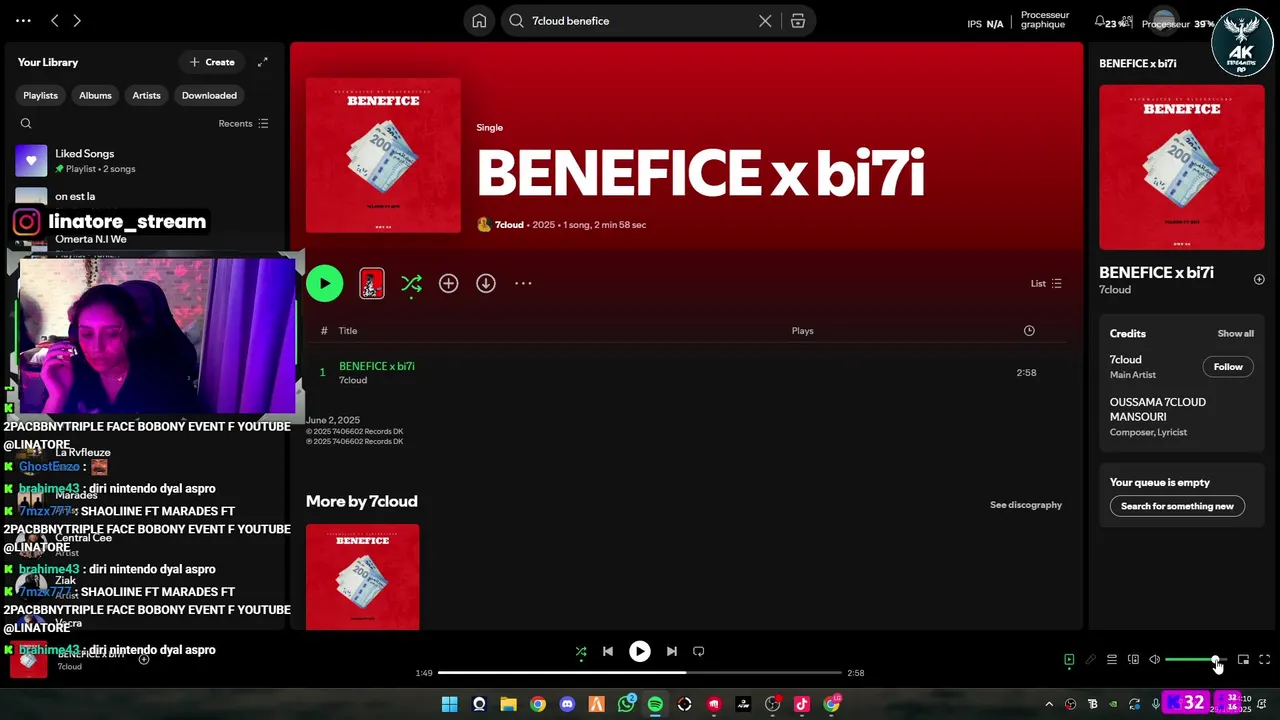Open the Liked Songs playlist

click(145, 160)
